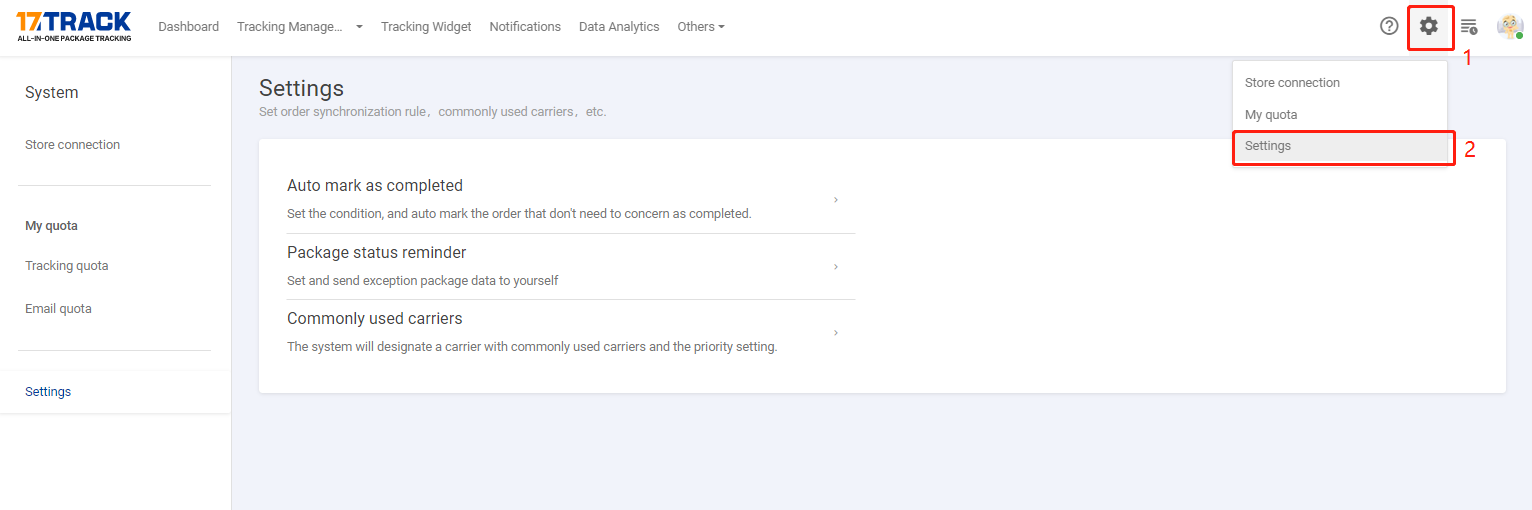Screen dimensions: 1532x510
Task: Click the settings gear icon
Action: tap(1429, 26)
